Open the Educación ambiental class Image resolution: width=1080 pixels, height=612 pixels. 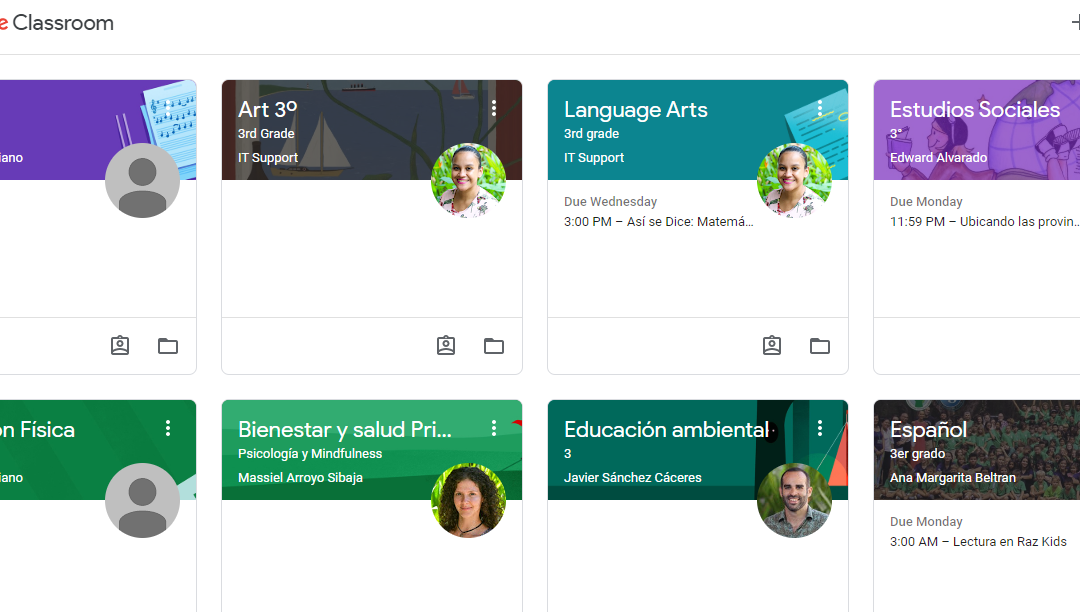(x=666, y=430)
